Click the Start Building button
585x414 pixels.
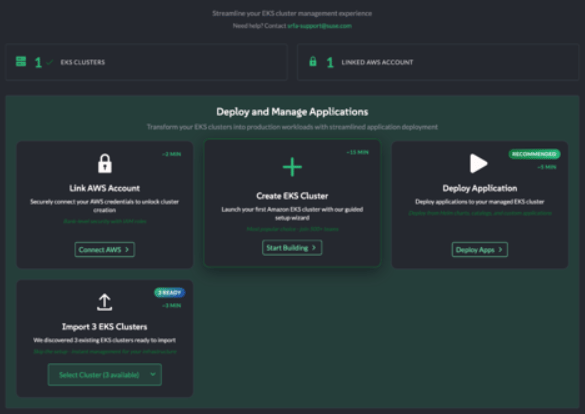click(292, 248)
